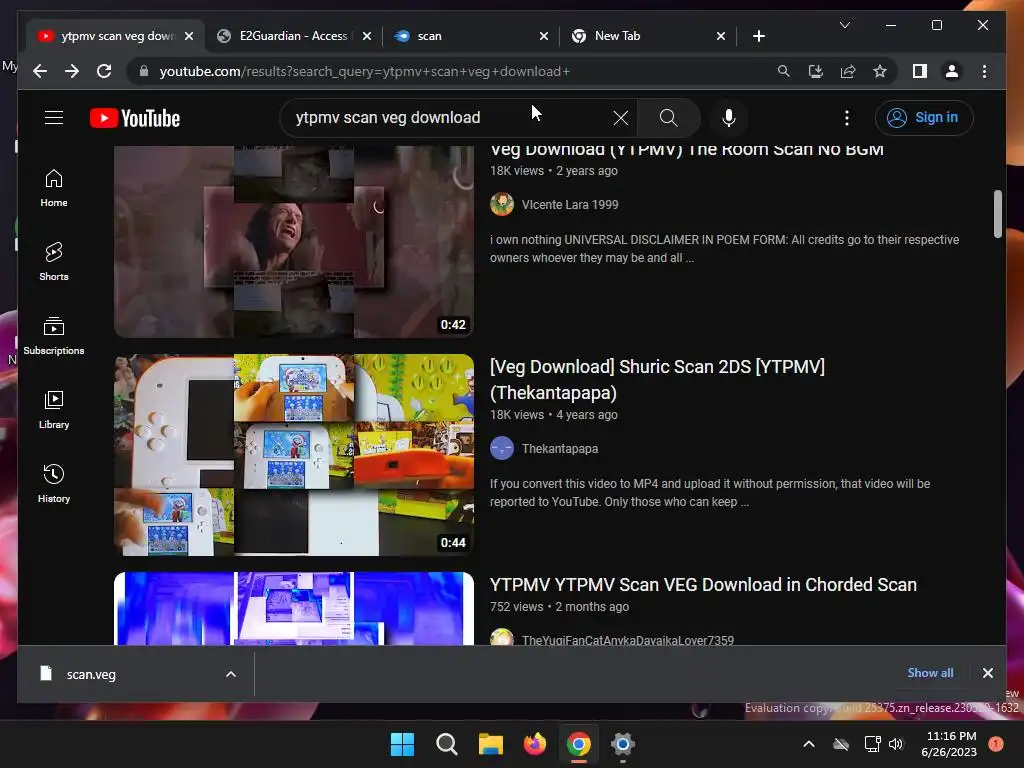Visit the Vicente Lara 1999 channel
The image size is (1024, 768).
click(x=569, y=204)
